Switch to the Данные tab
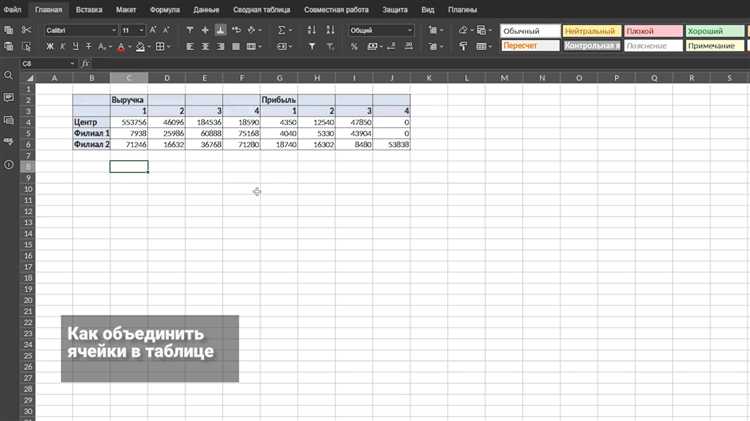The height and width of the screenshot is (421, 750). click(206, 10)
